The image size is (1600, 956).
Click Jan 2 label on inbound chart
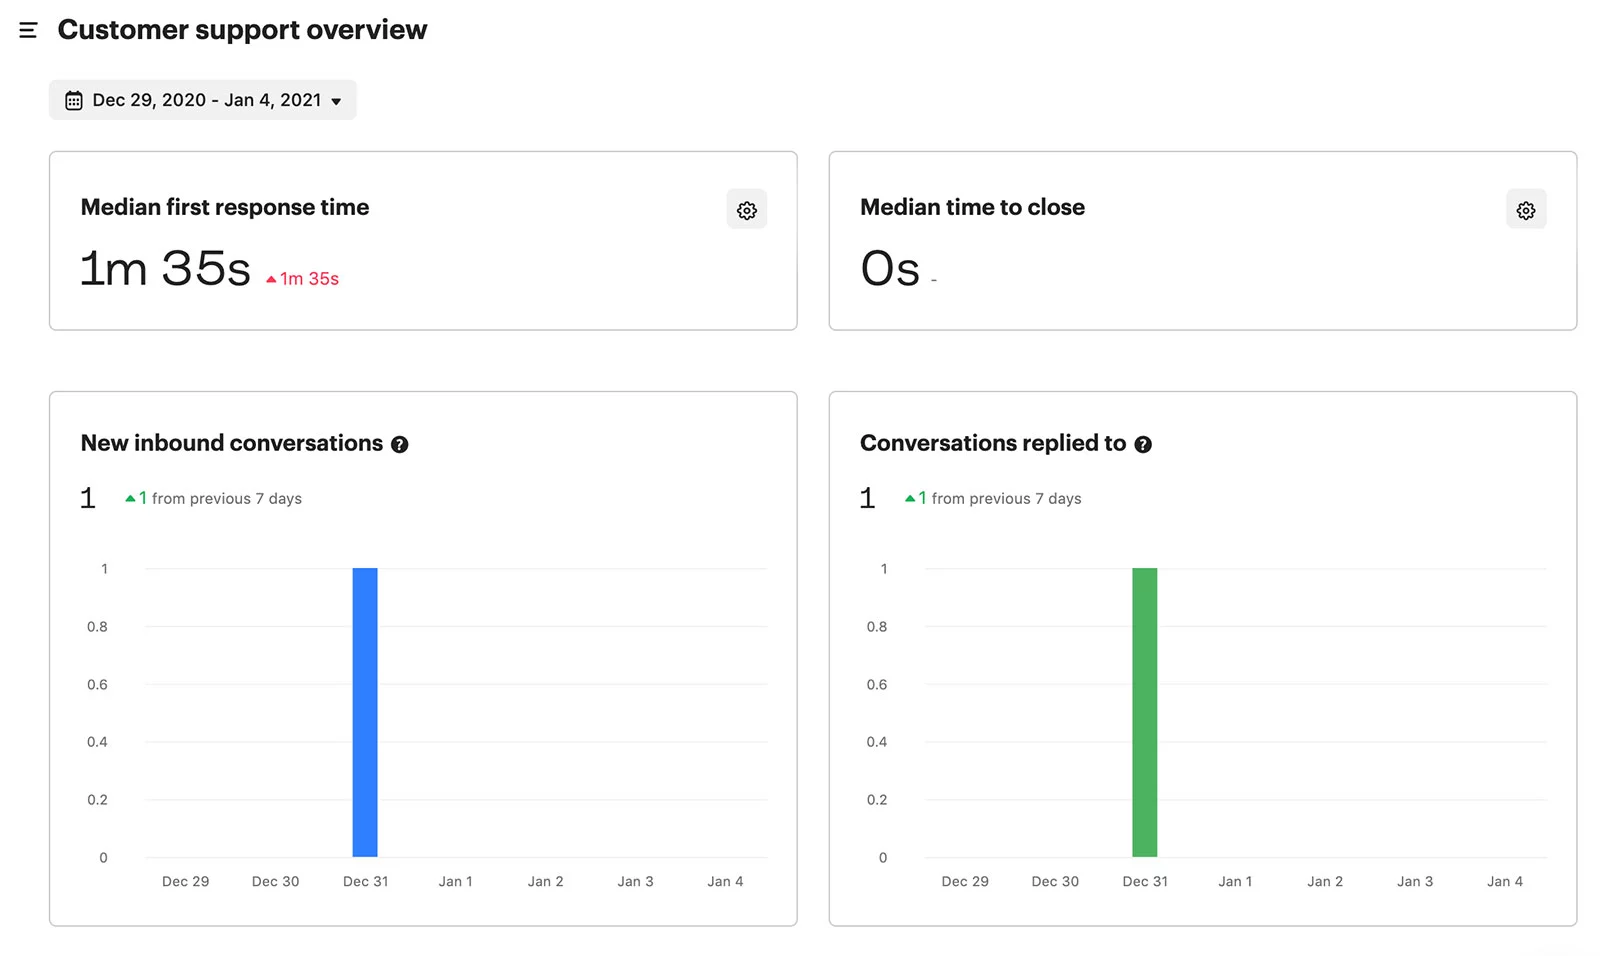click(546, 881)
